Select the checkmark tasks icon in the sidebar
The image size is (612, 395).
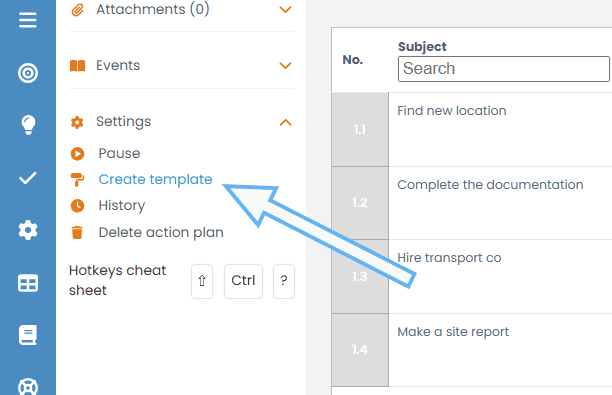28,178
